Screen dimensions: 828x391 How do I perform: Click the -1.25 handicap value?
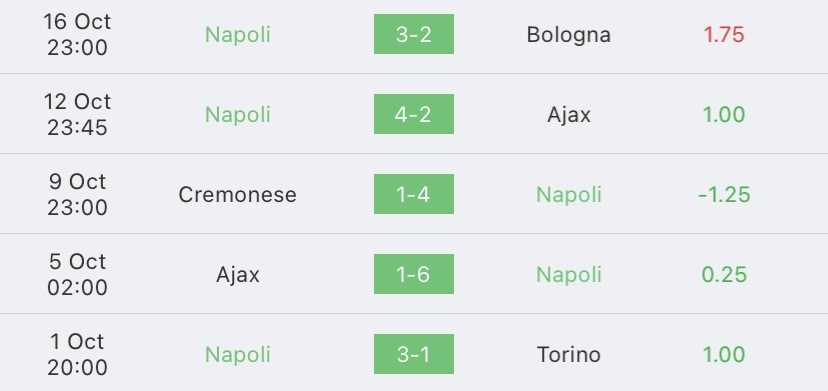pos(724,194)
